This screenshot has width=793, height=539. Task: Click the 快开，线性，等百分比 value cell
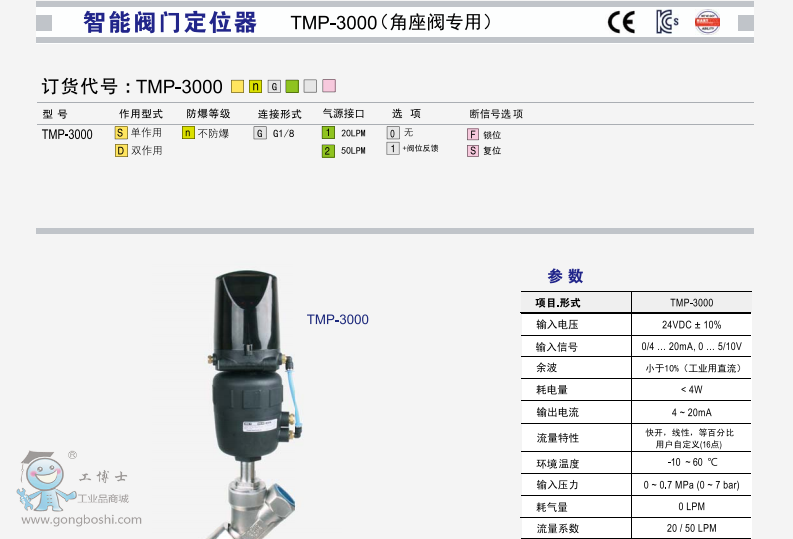[x=691, y=438]
